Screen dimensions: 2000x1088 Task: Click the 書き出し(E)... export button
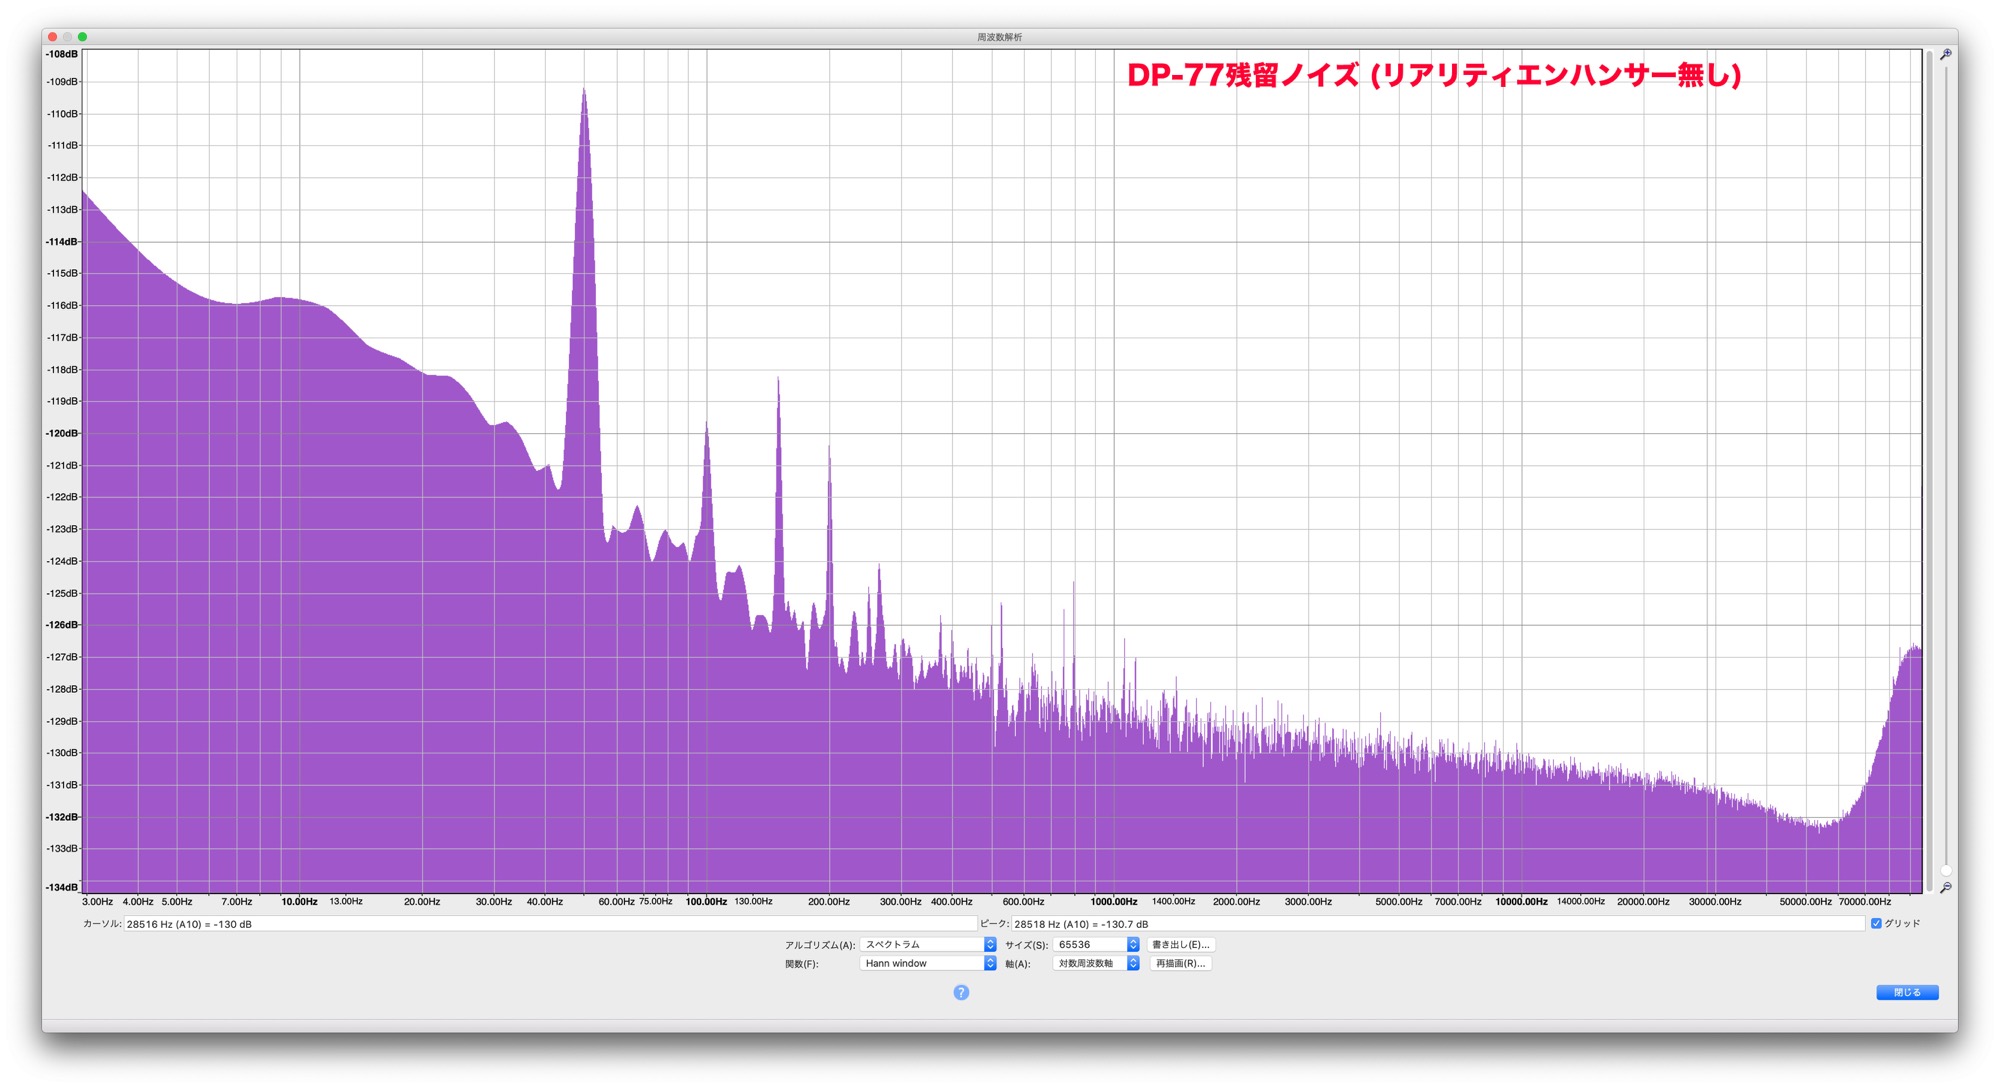coord(1181,944)
